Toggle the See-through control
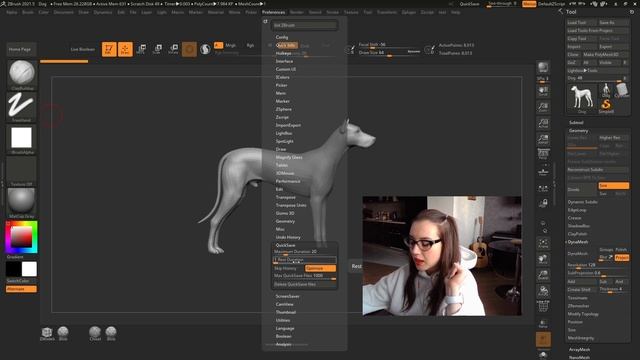The image size is (640, 360). tap(502, 4)
